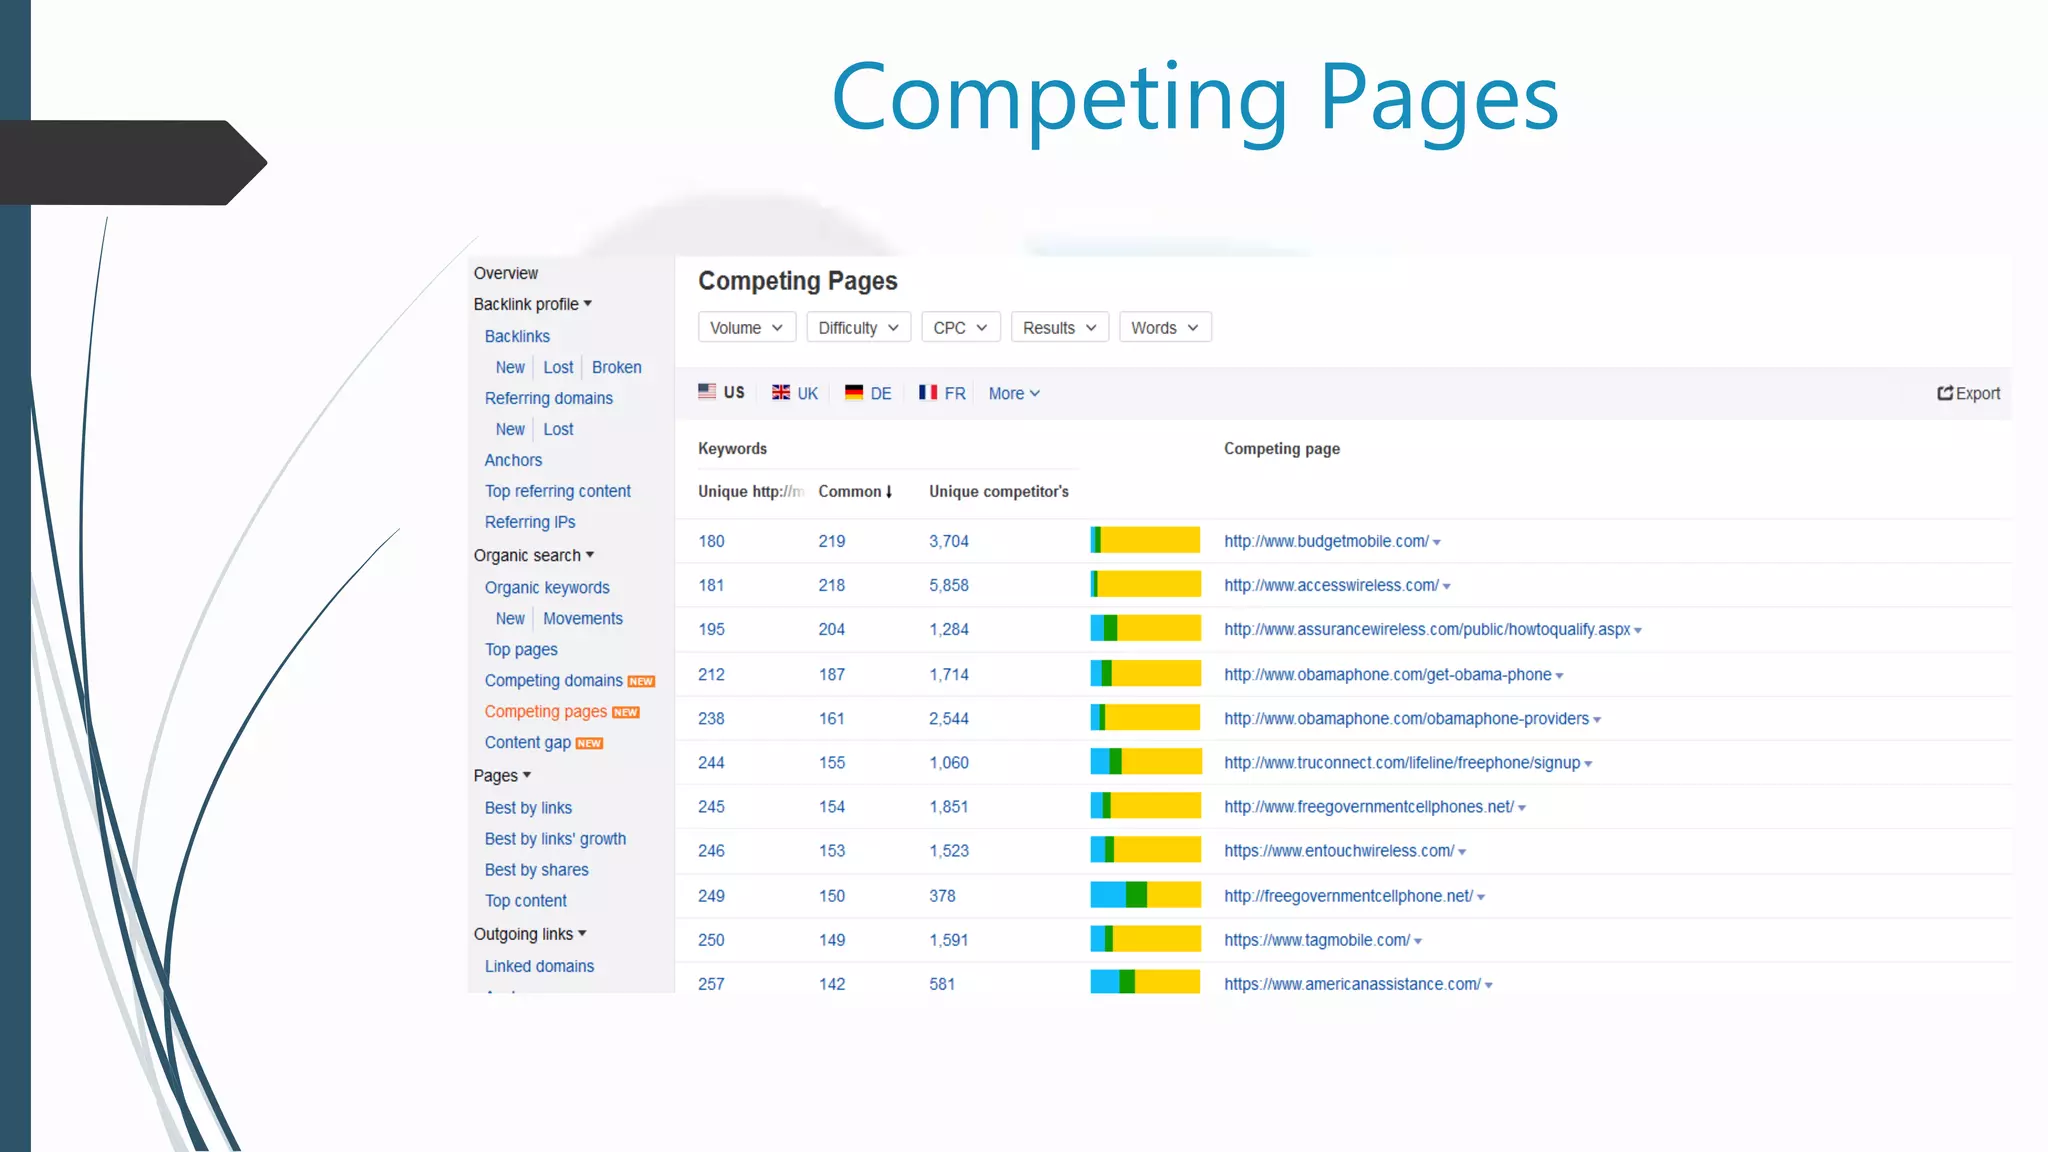Select Broken backlinks link
The height and width of the screenshot is (1152, 2048).
coord(617,367)
